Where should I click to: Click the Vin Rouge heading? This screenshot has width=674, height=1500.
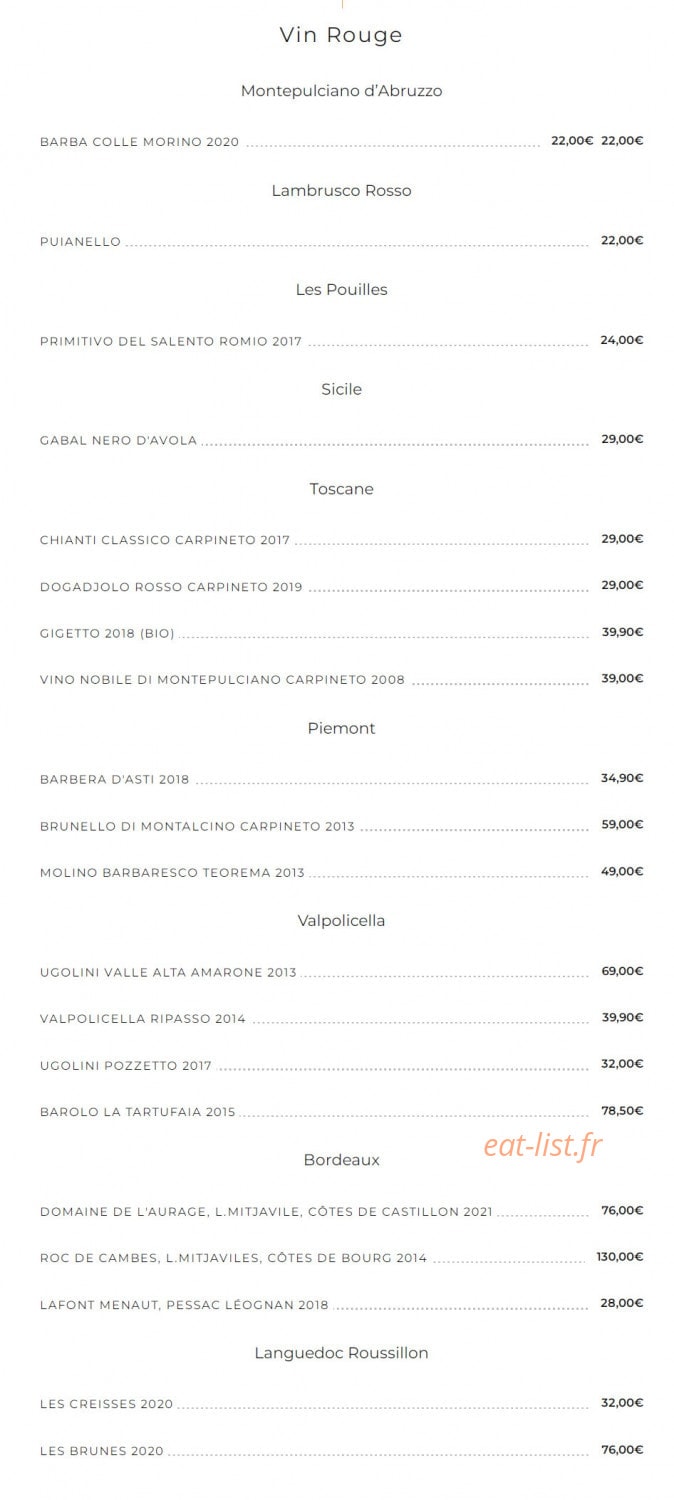tap(341, 35)
